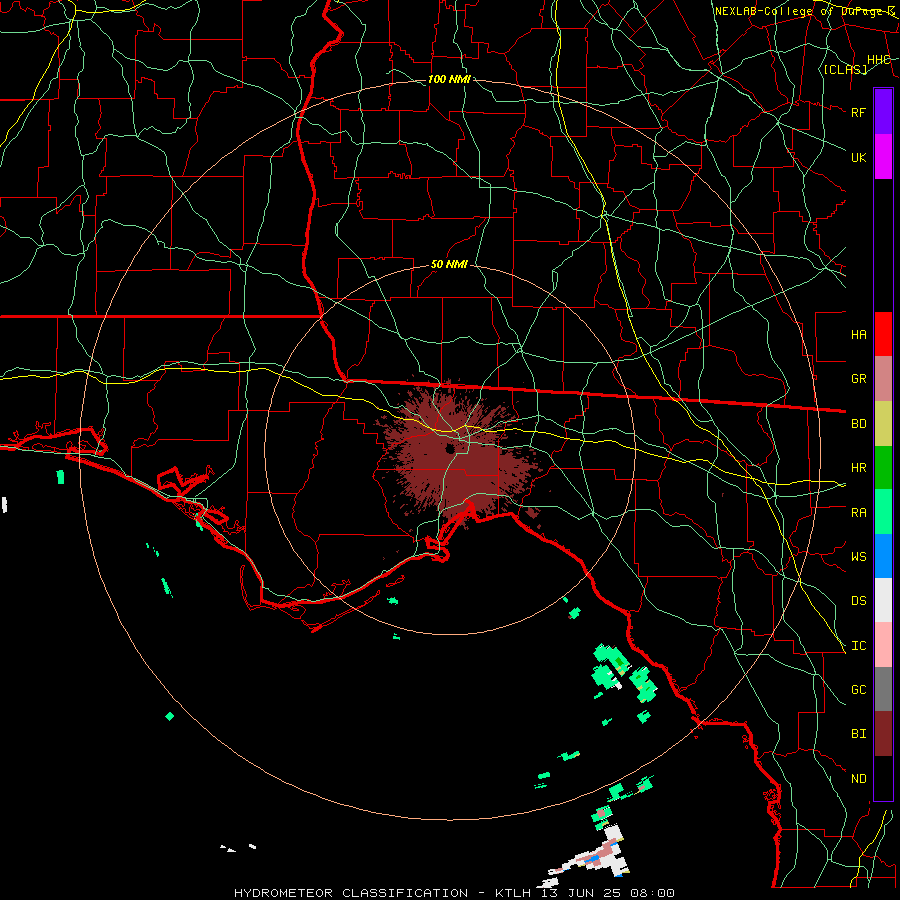Click the "BD" legend label
The image size is (900, 900).
click(x=859, y=424)
